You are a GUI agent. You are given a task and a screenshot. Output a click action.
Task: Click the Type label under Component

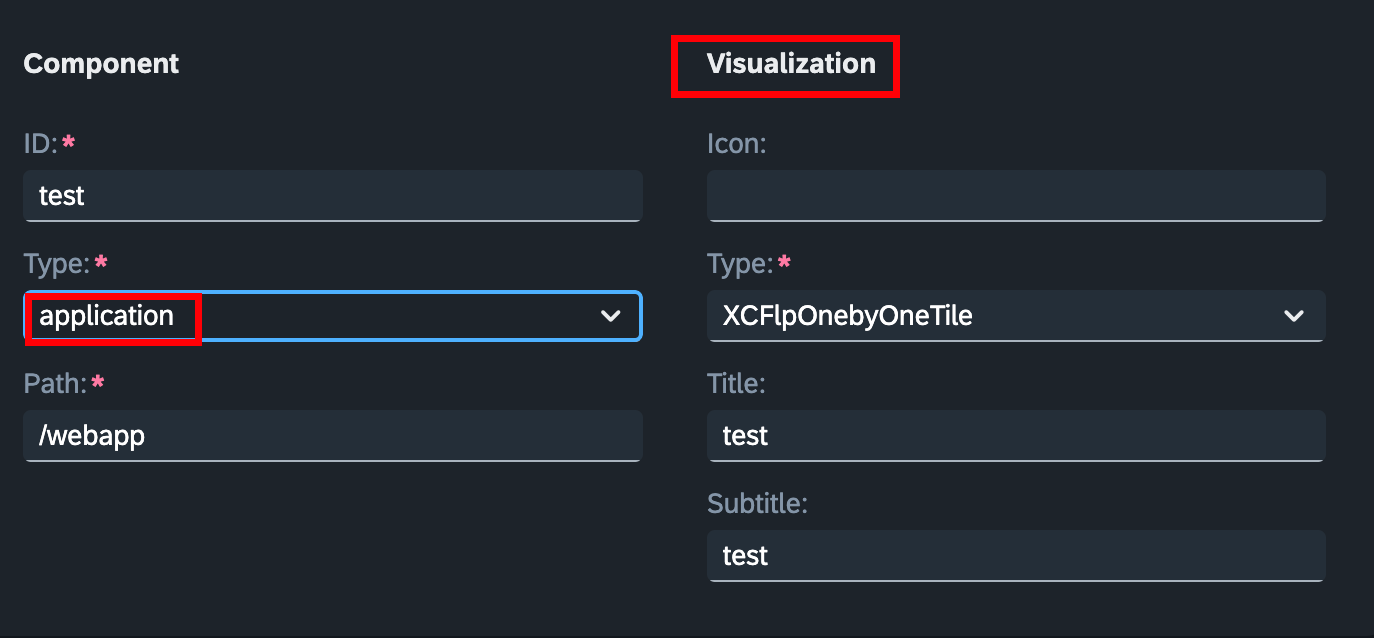(57, 264)
